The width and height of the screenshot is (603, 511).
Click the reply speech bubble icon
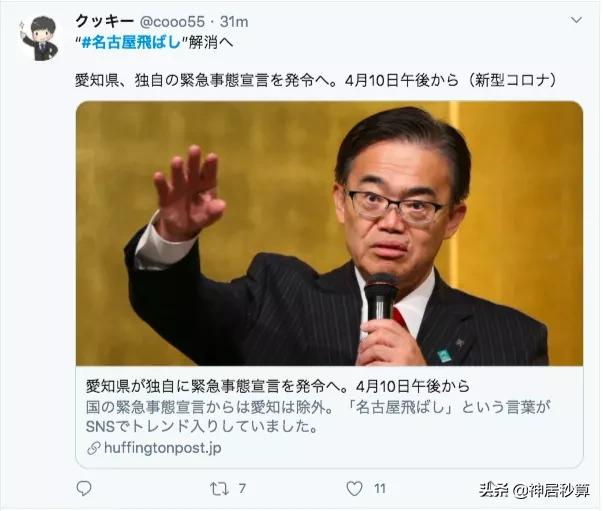(x=84, y=488)
